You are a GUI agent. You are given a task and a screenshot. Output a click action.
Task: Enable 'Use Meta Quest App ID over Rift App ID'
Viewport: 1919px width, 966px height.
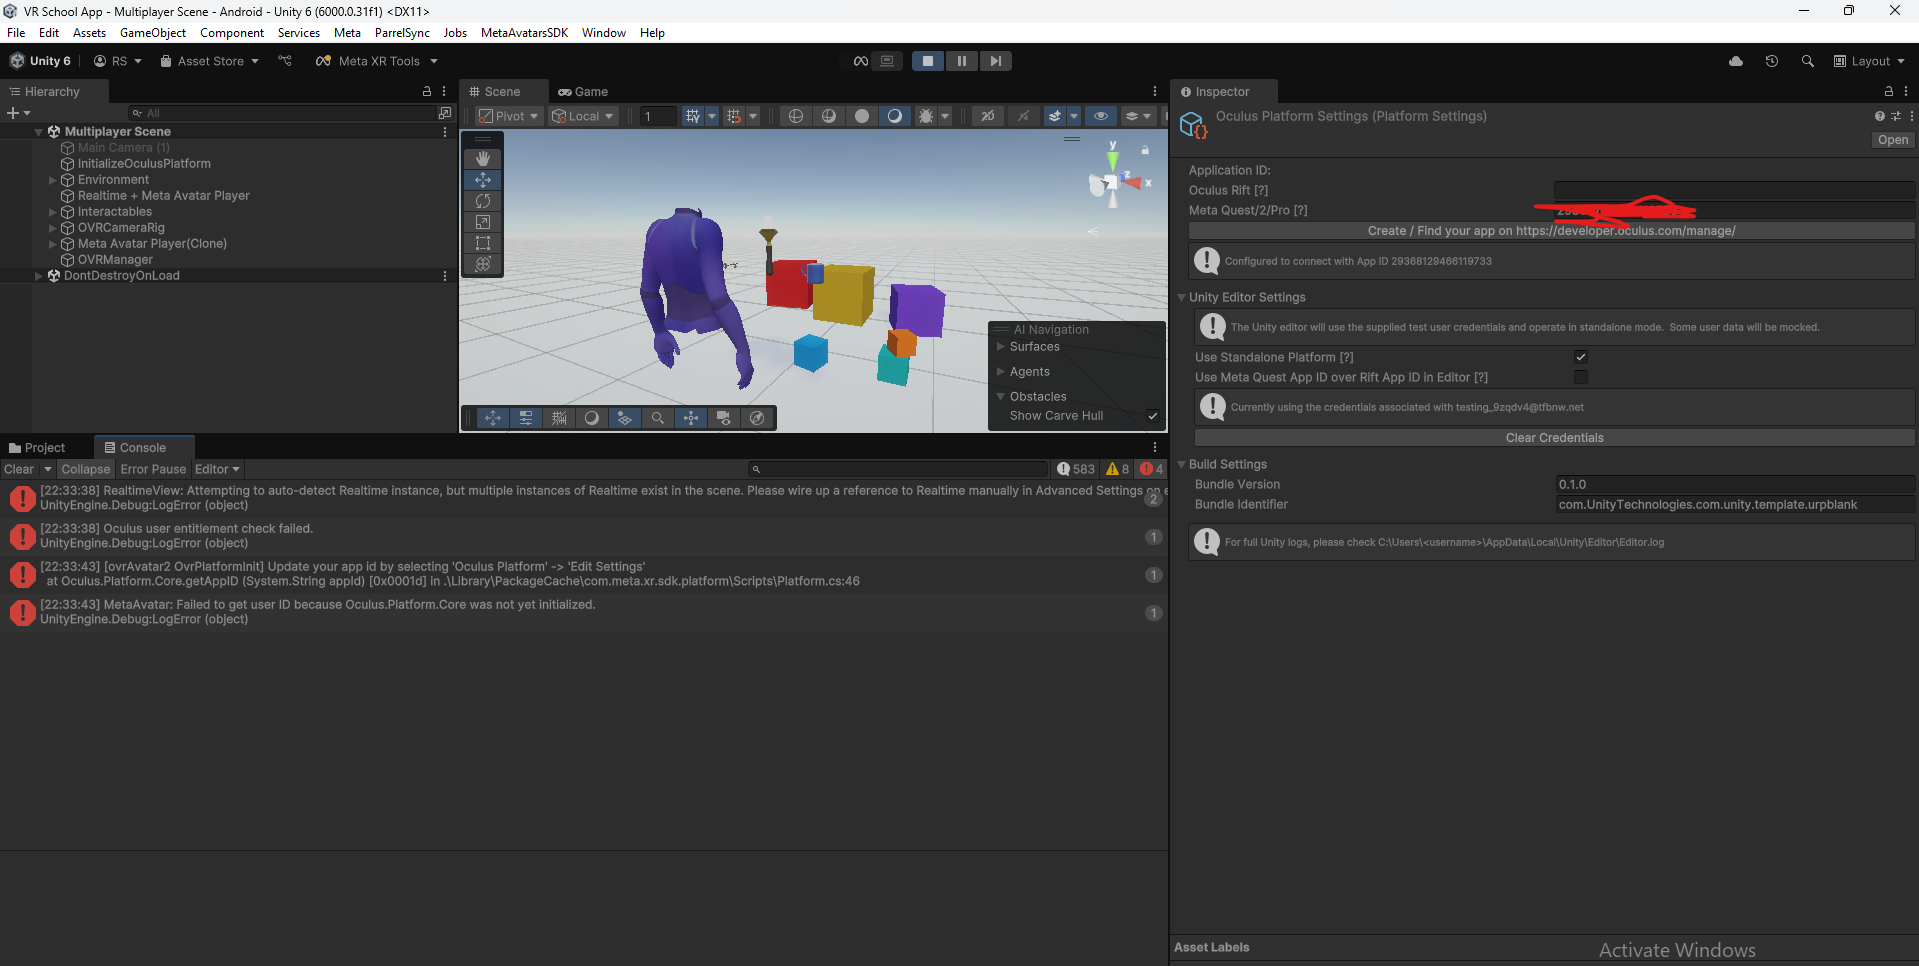pyautogui.click(x=1580, y=377)
